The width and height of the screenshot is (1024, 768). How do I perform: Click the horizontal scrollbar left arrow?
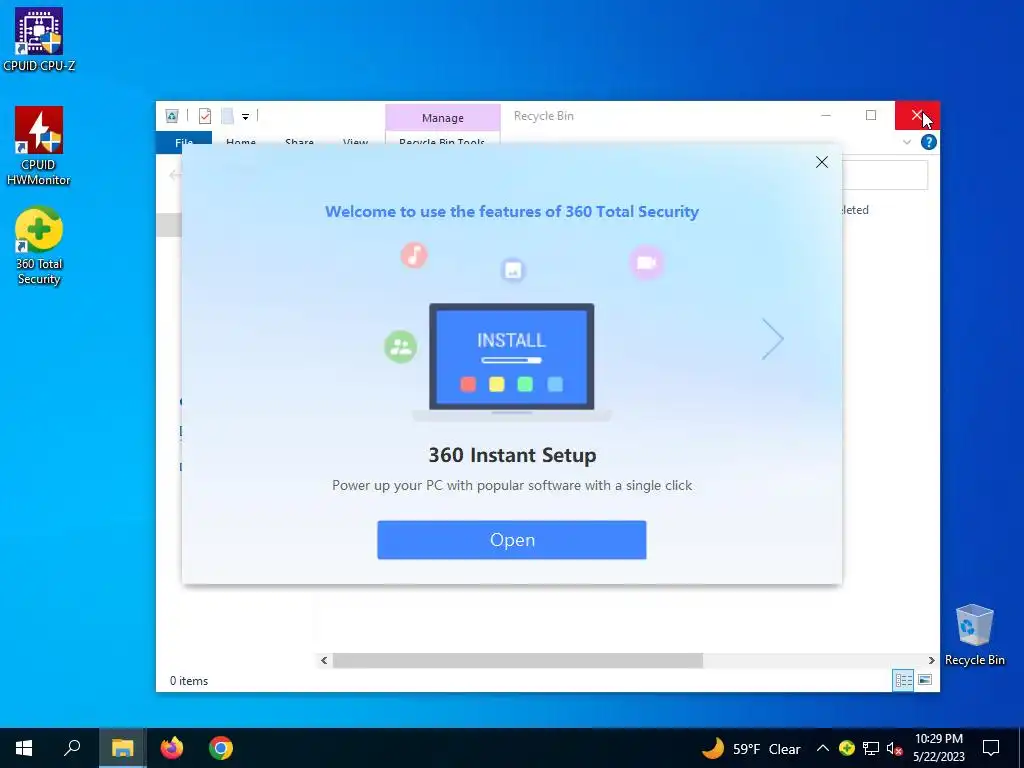[324, 660]
